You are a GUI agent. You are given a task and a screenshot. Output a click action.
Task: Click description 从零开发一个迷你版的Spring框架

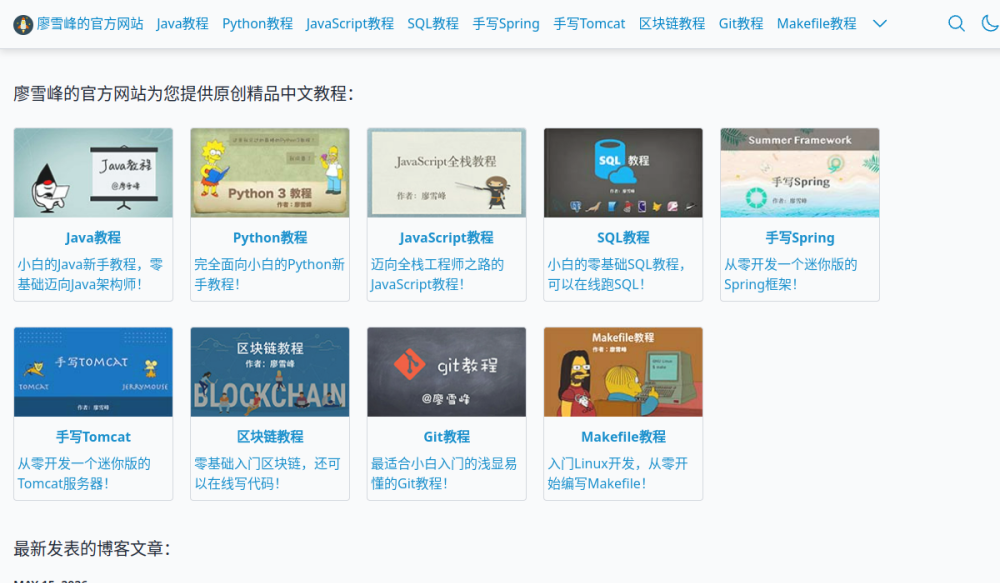[791, 274]
